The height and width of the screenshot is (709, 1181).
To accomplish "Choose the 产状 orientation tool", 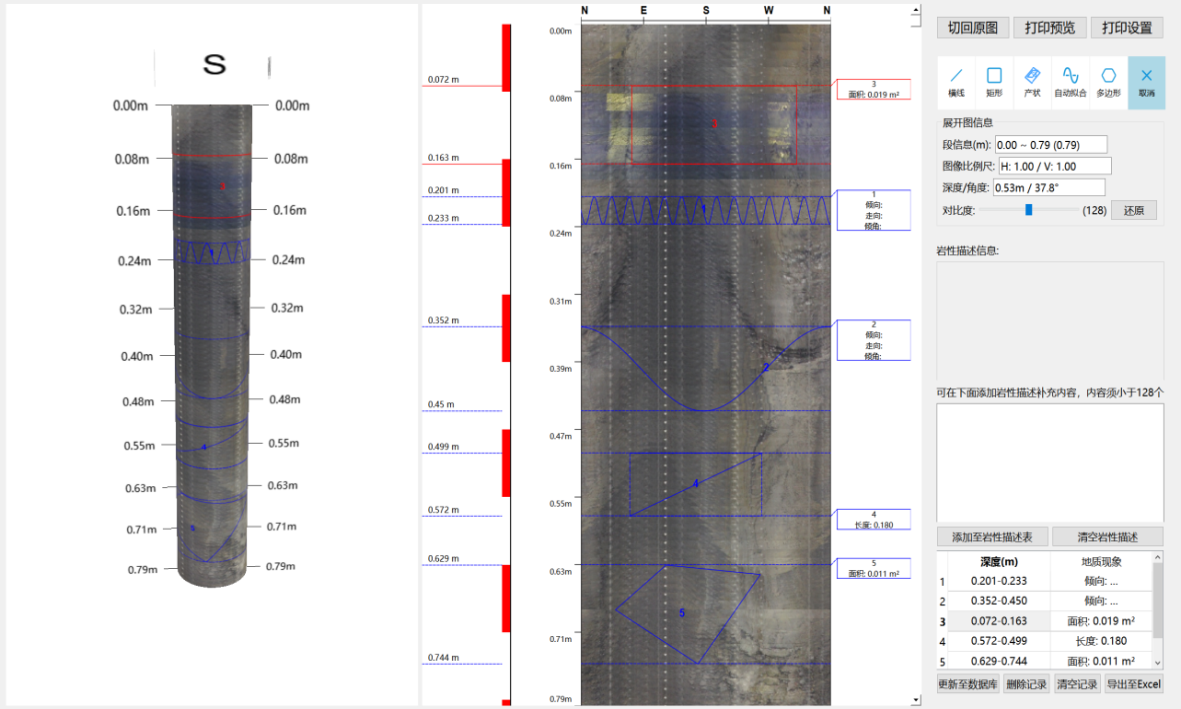I will pyautogui.click(x=1032, y=82).
